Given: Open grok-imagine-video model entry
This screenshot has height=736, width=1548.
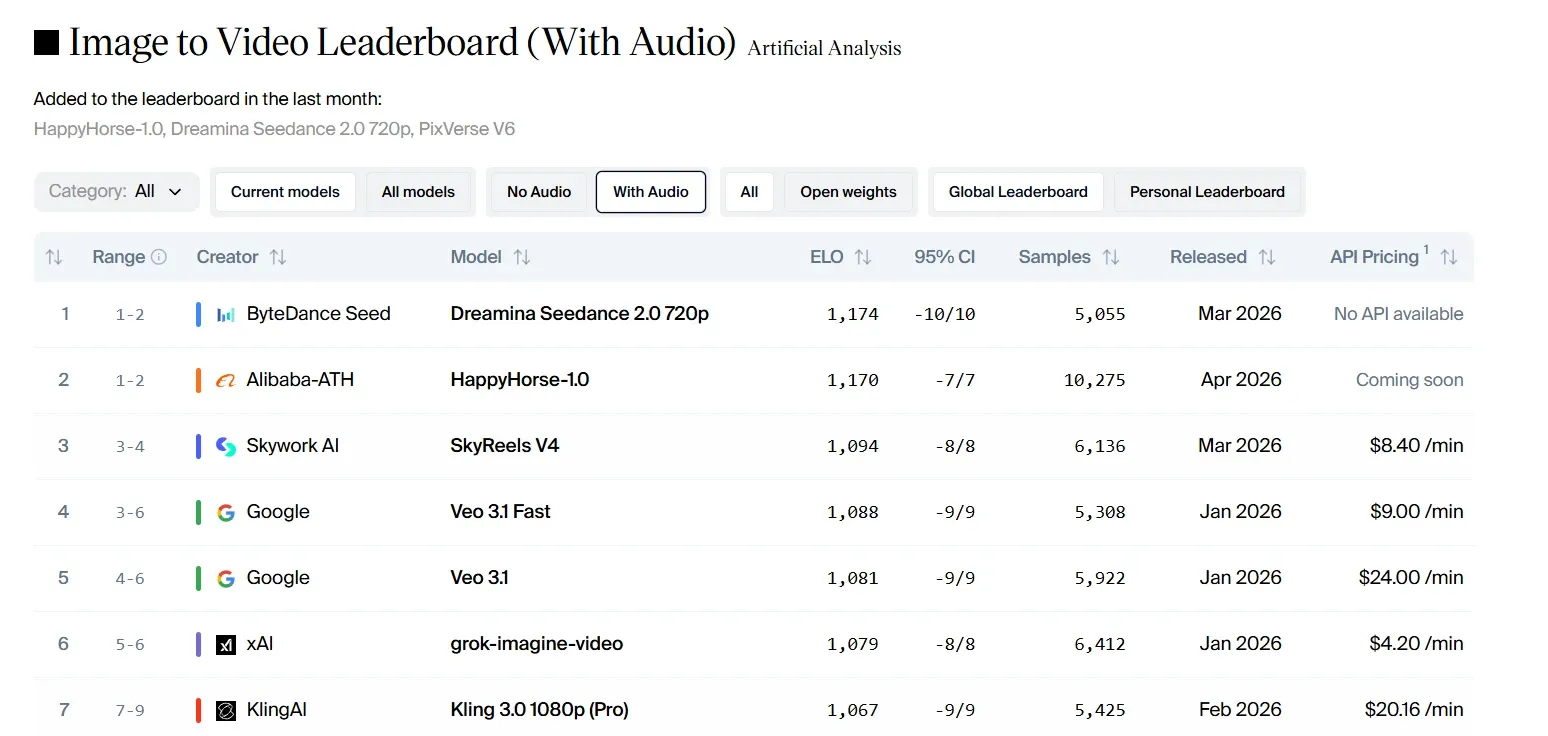Looking at the screenshot, I should [537, 644].
